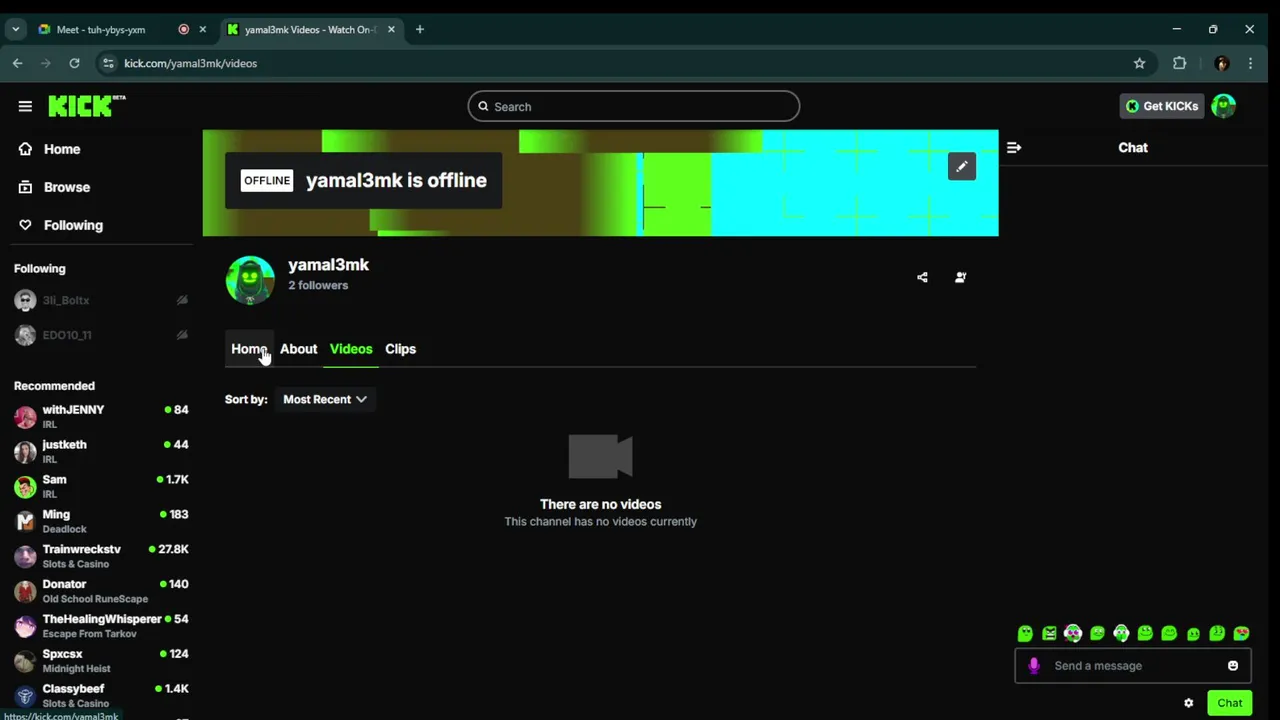1280x720 pixels.
Task: Open recommended channel Trainwreckstv
Action: (x=100, y=557)
